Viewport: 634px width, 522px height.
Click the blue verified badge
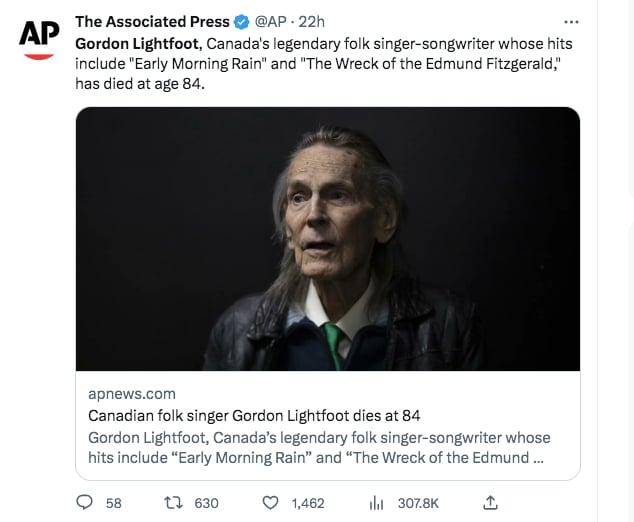[242, 22]
